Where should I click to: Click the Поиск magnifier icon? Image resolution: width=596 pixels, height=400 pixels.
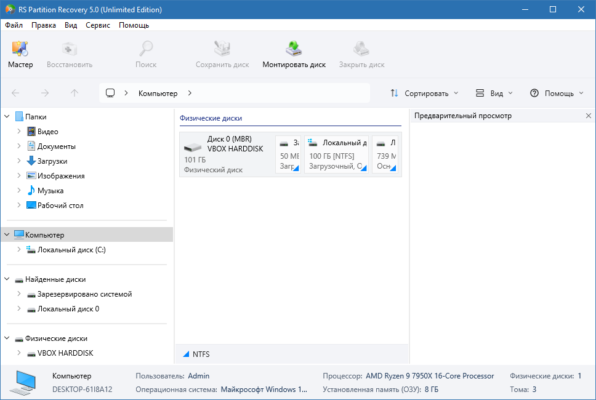click(146, 49)
